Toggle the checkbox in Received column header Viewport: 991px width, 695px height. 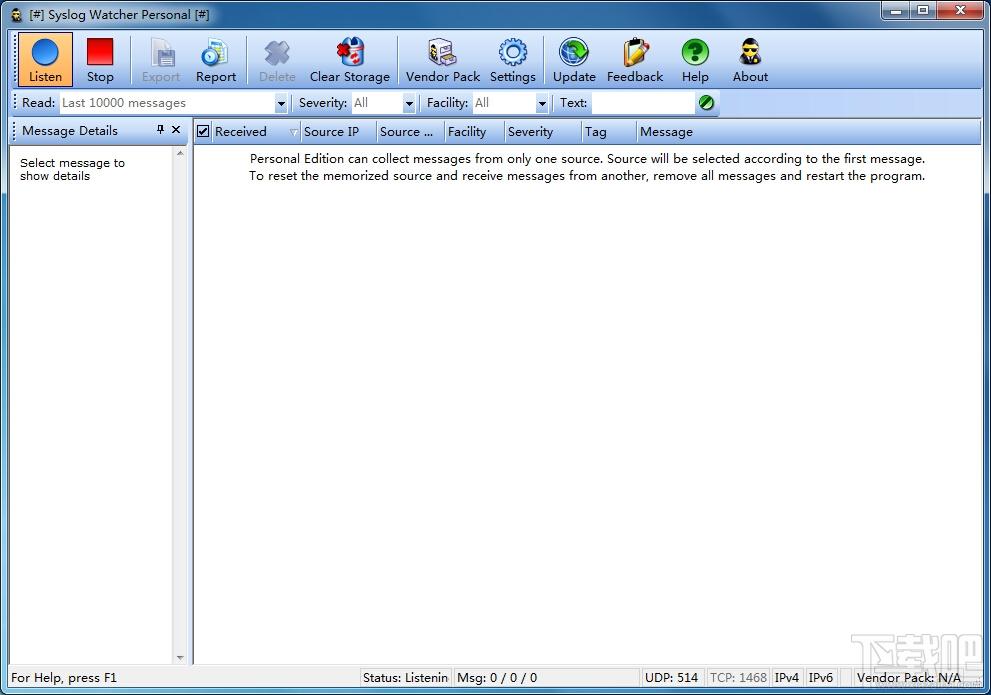click(203, 131)
